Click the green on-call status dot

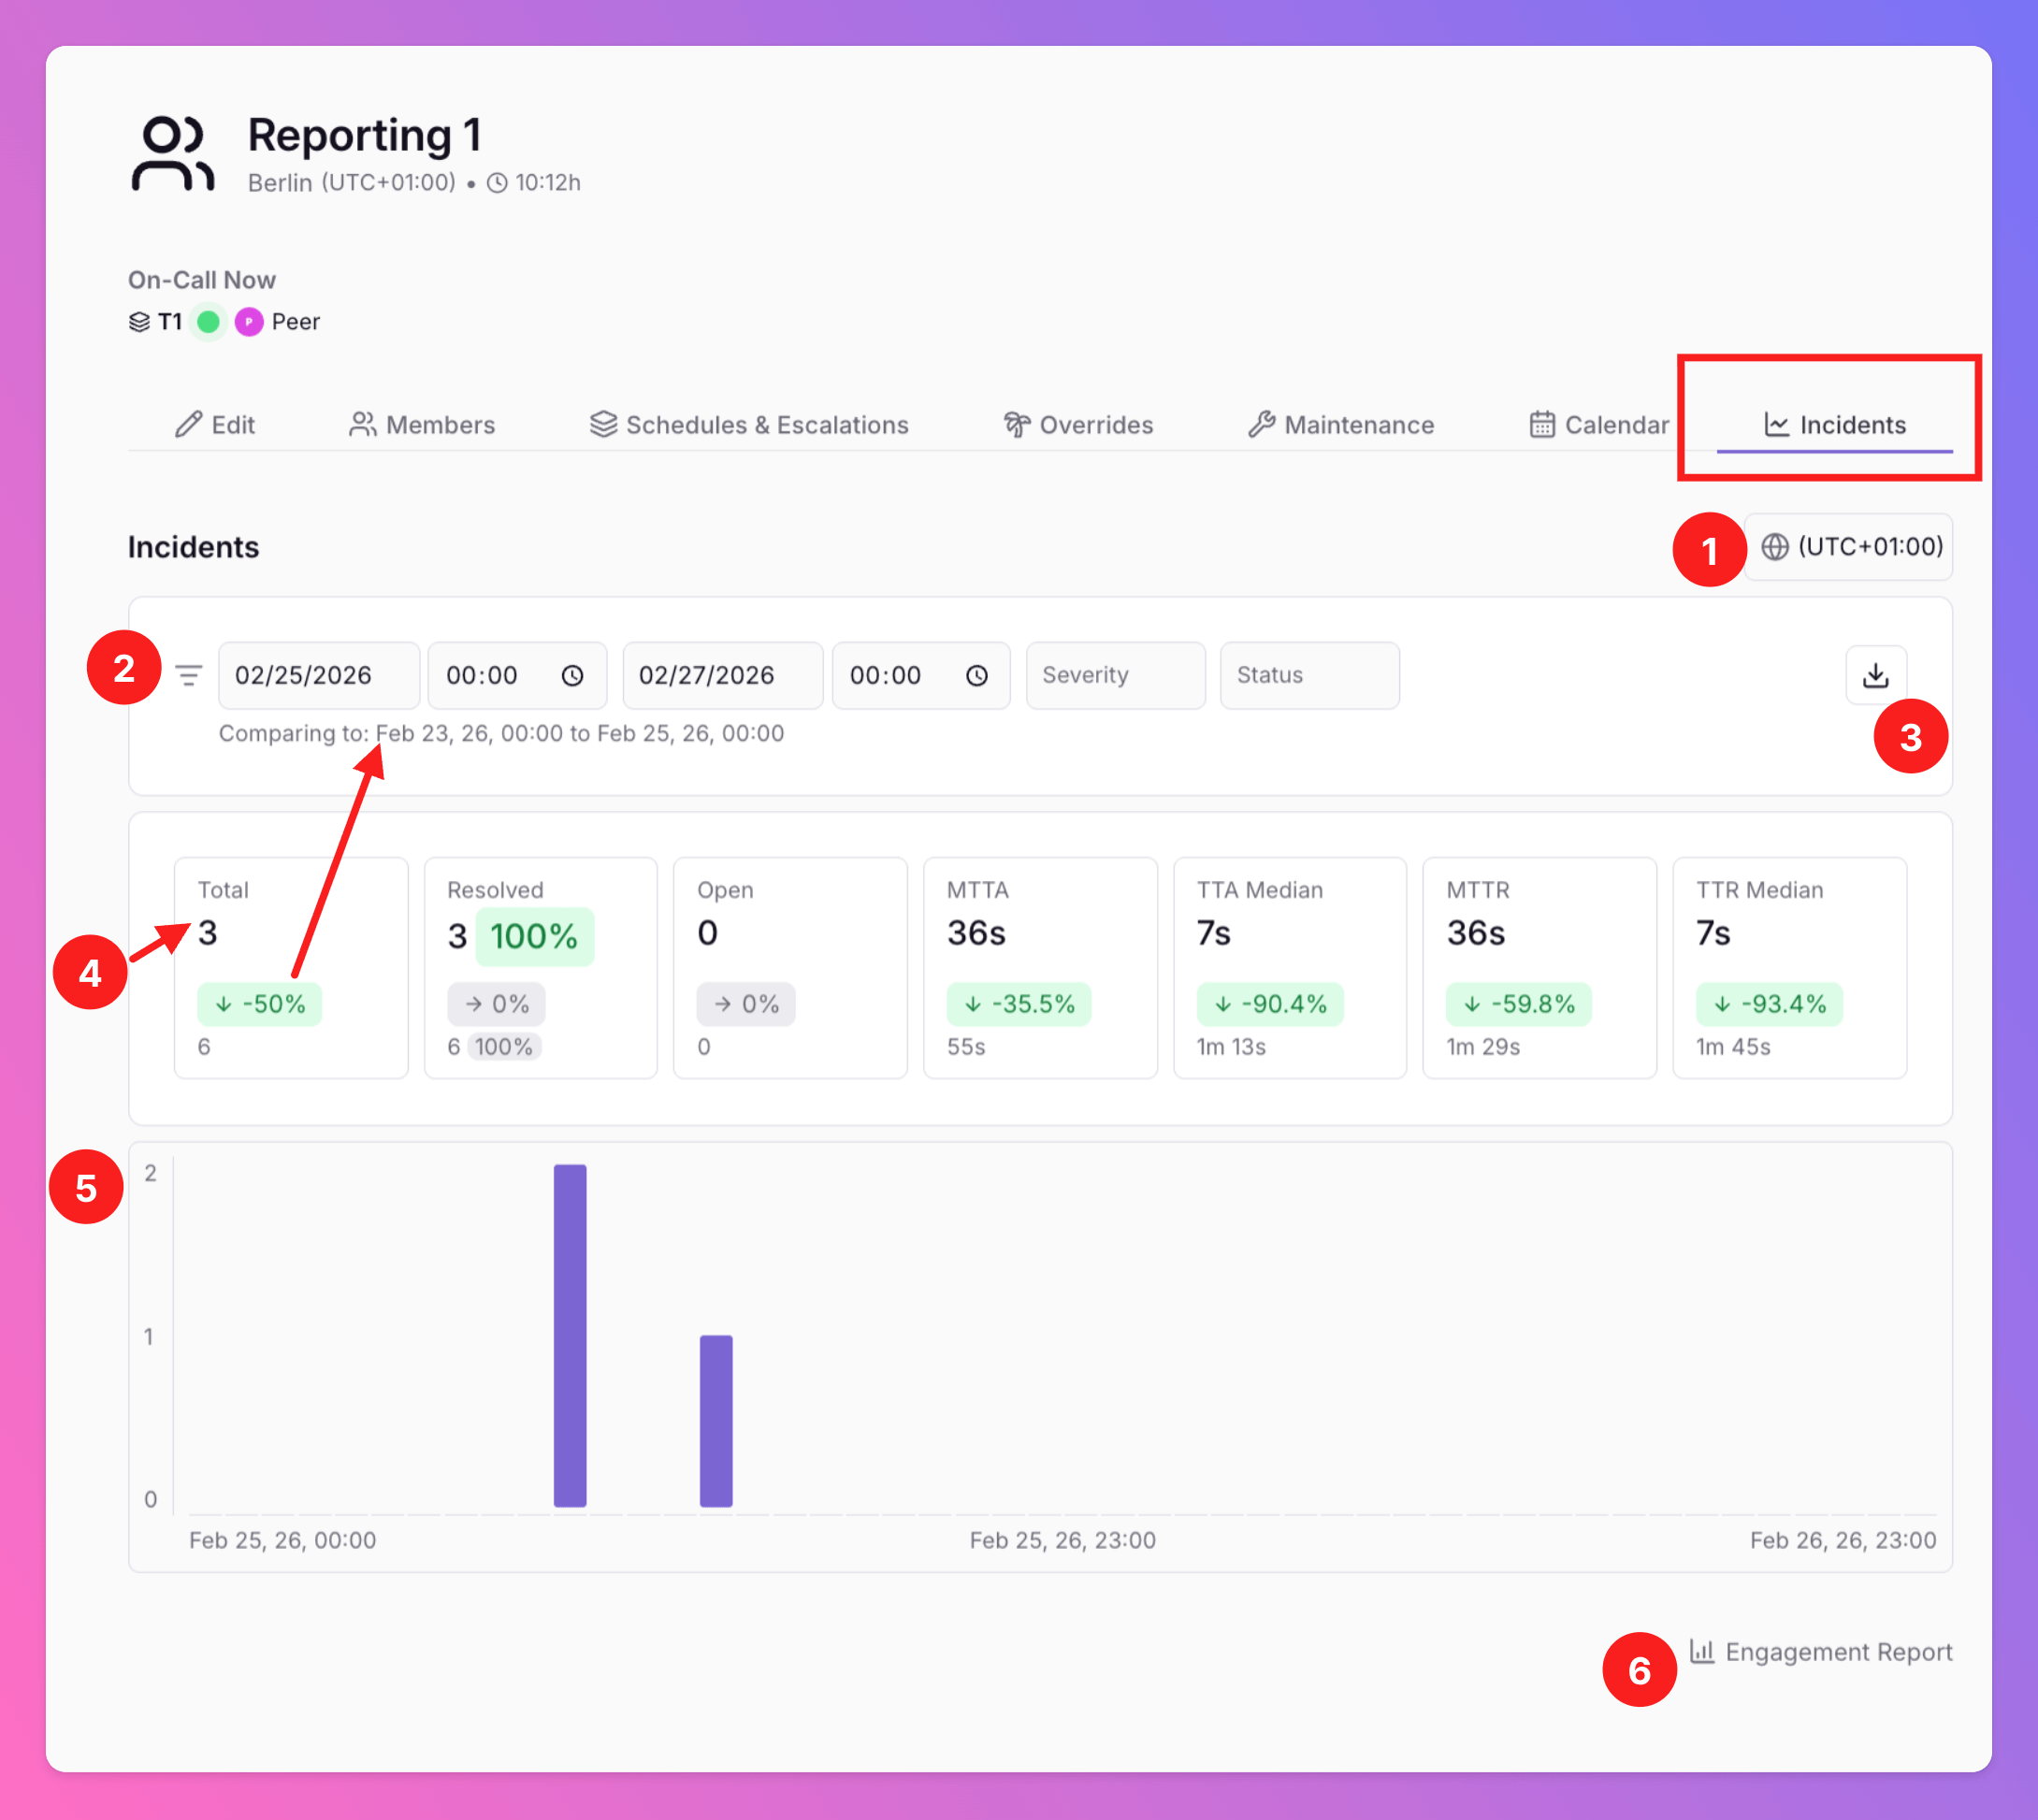click(208, 322)
